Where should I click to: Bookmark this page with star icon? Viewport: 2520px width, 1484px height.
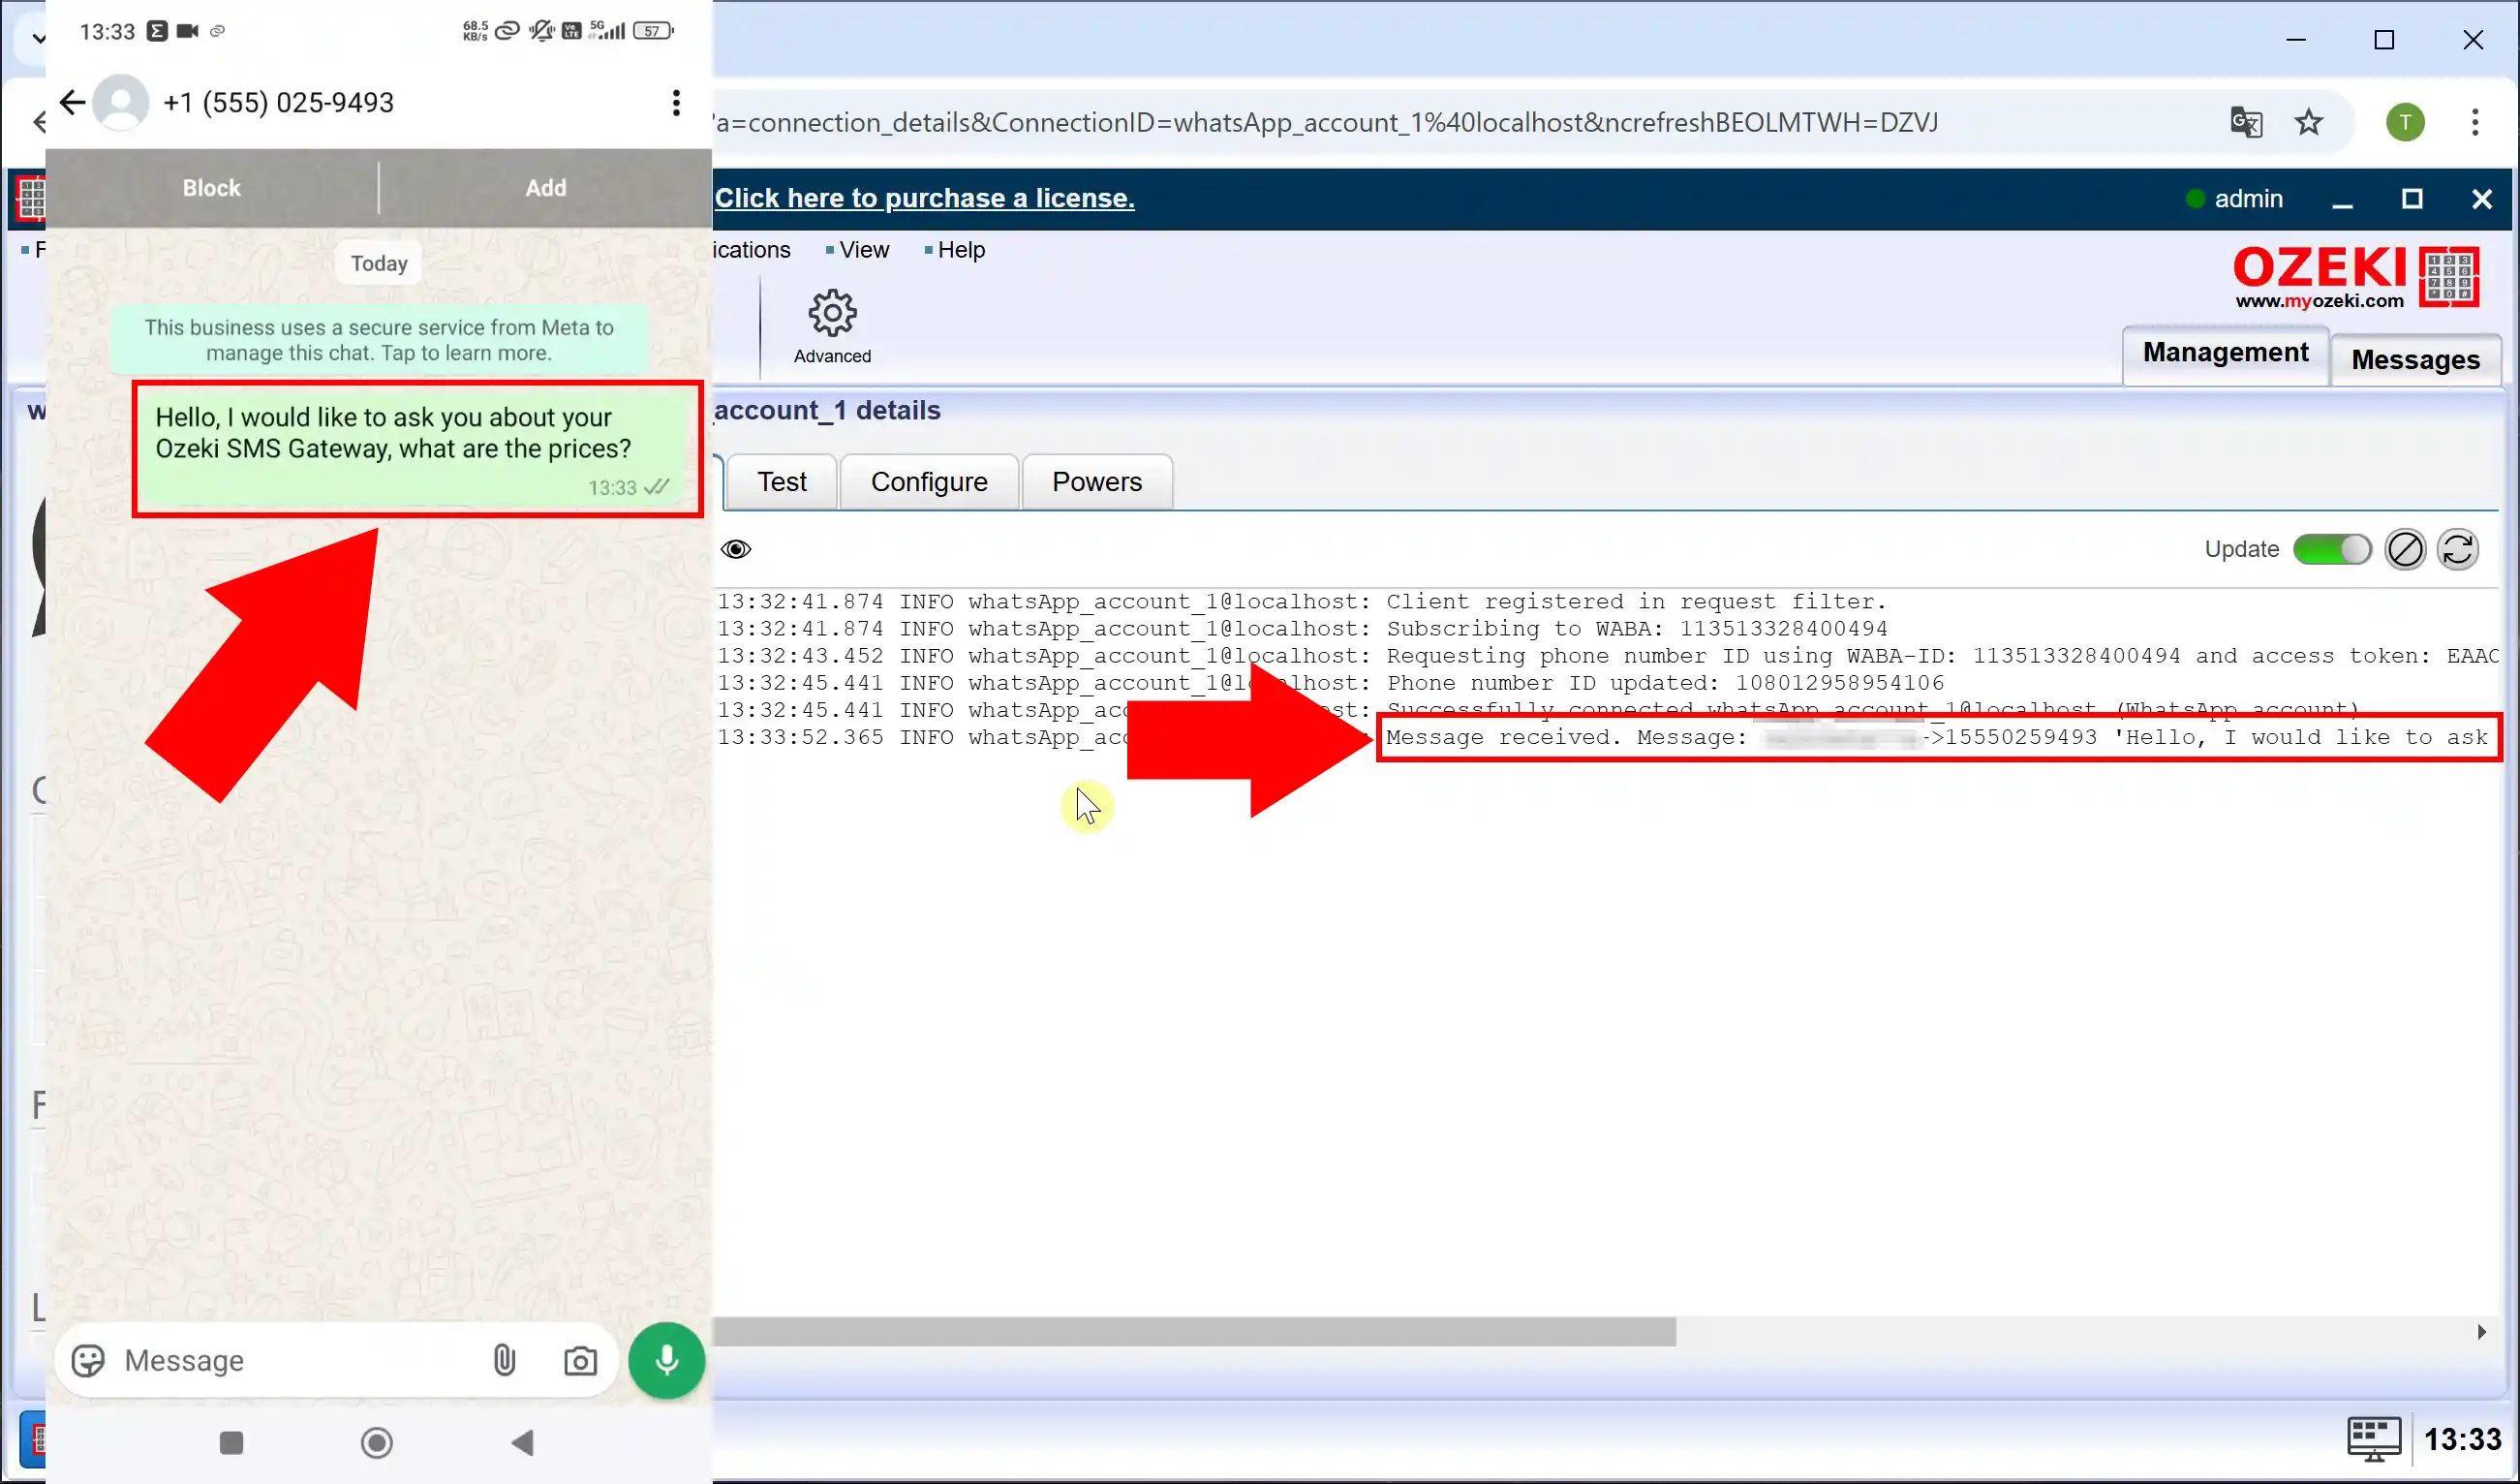(2308, 122)
